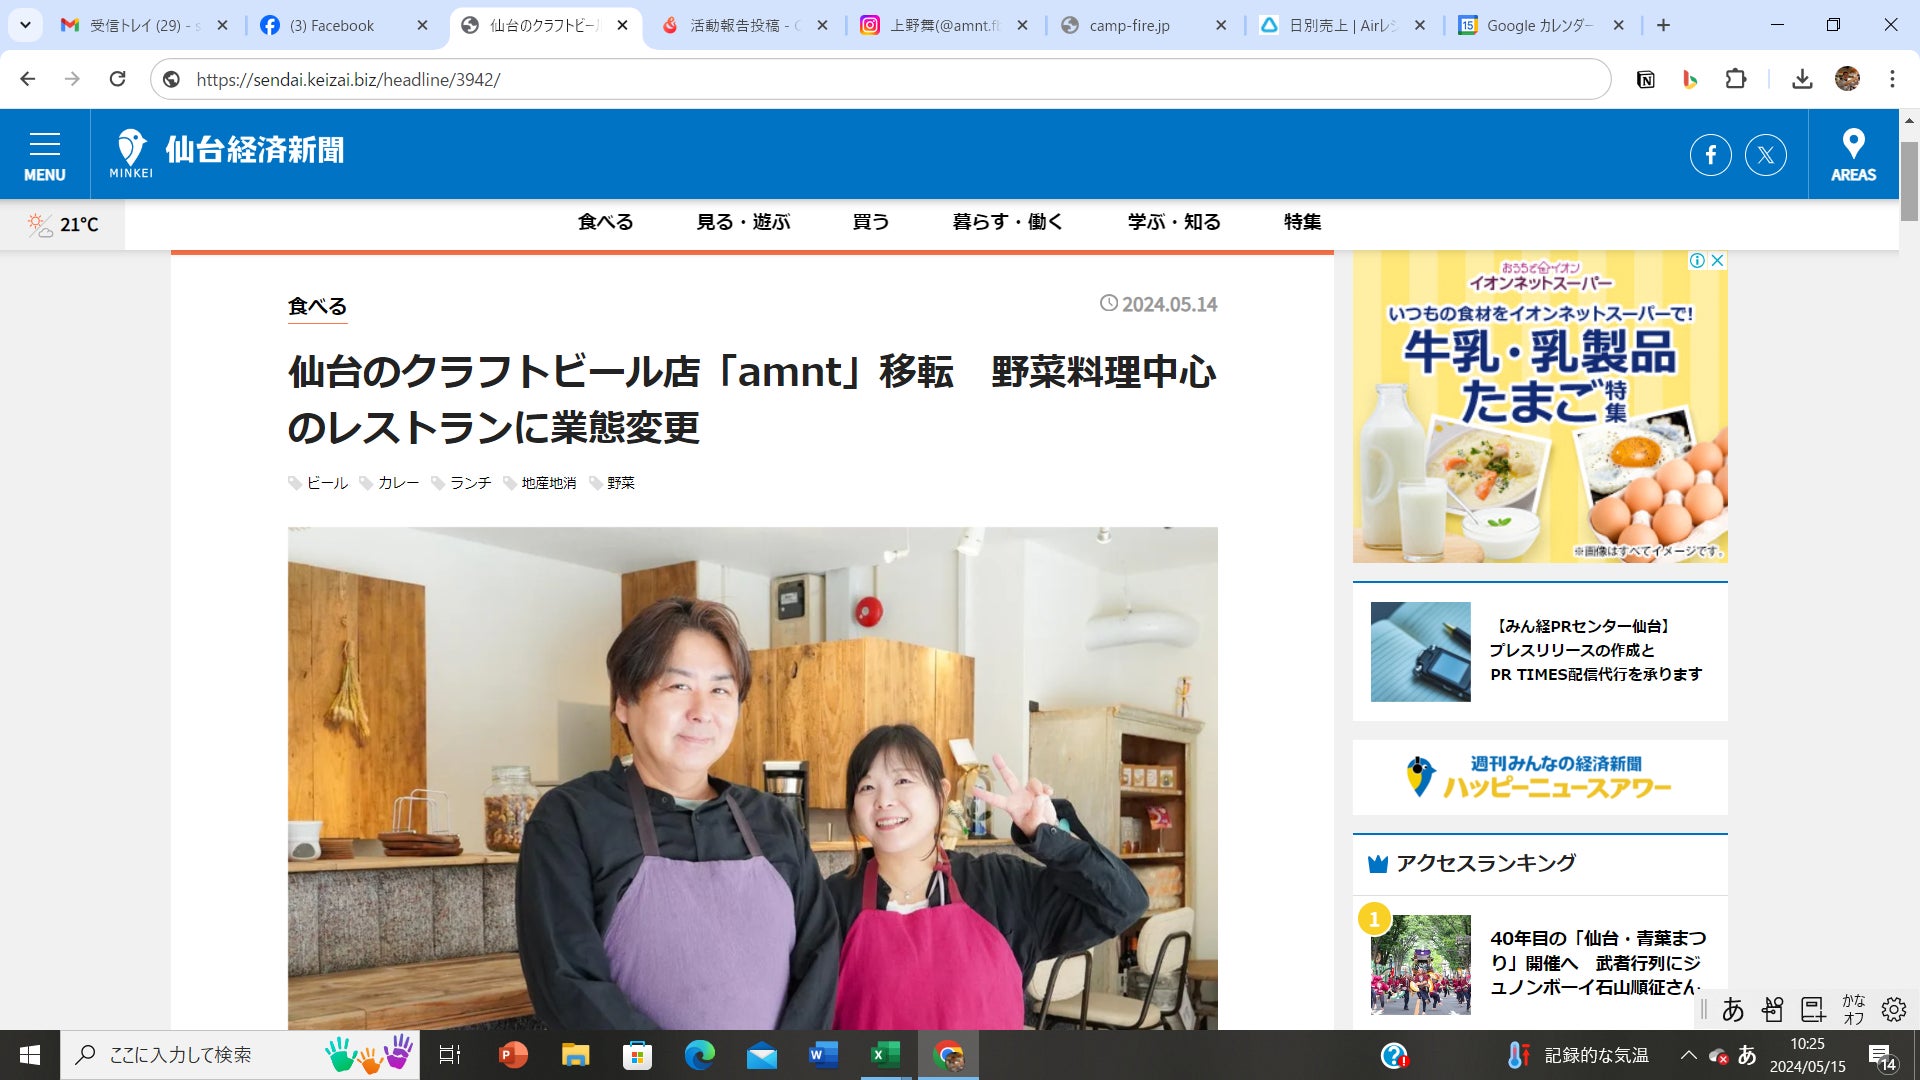Click the page vertical scrollbar thumb

(1909, 180)
